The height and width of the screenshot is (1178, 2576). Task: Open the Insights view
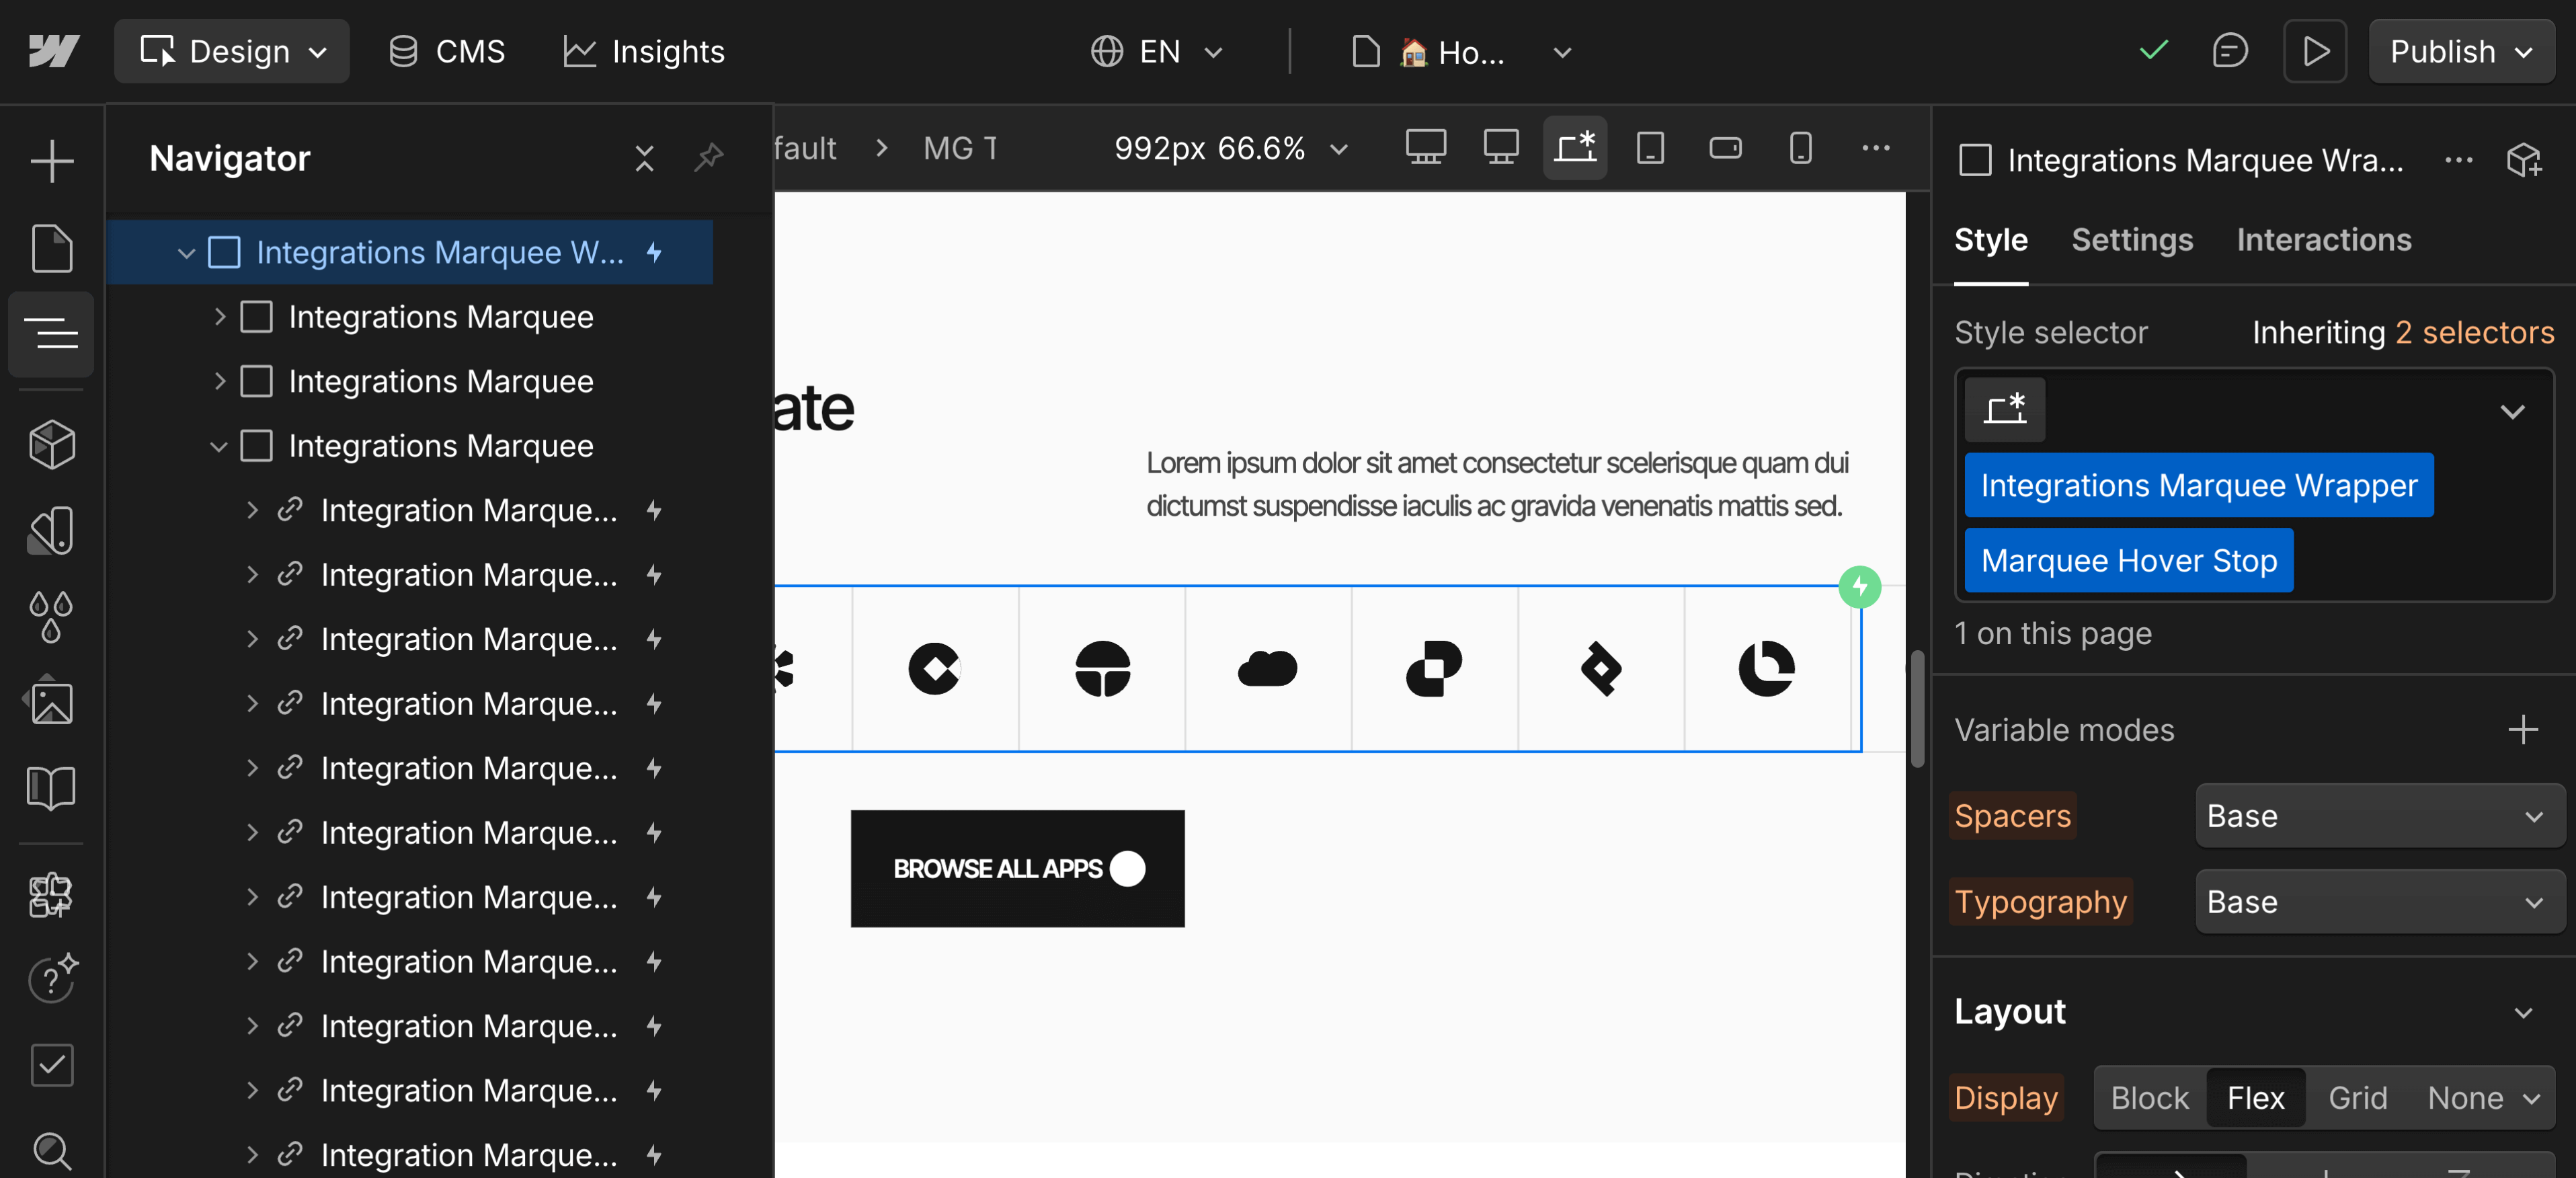643,51
